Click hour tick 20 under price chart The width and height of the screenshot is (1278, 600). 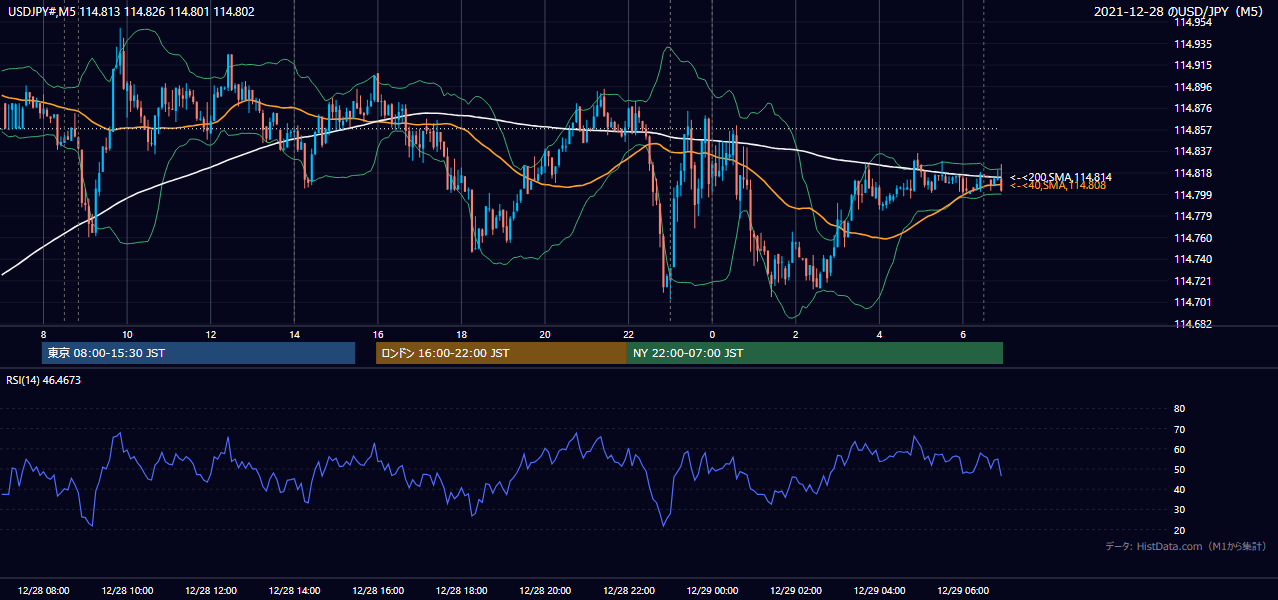pos(545,334)
